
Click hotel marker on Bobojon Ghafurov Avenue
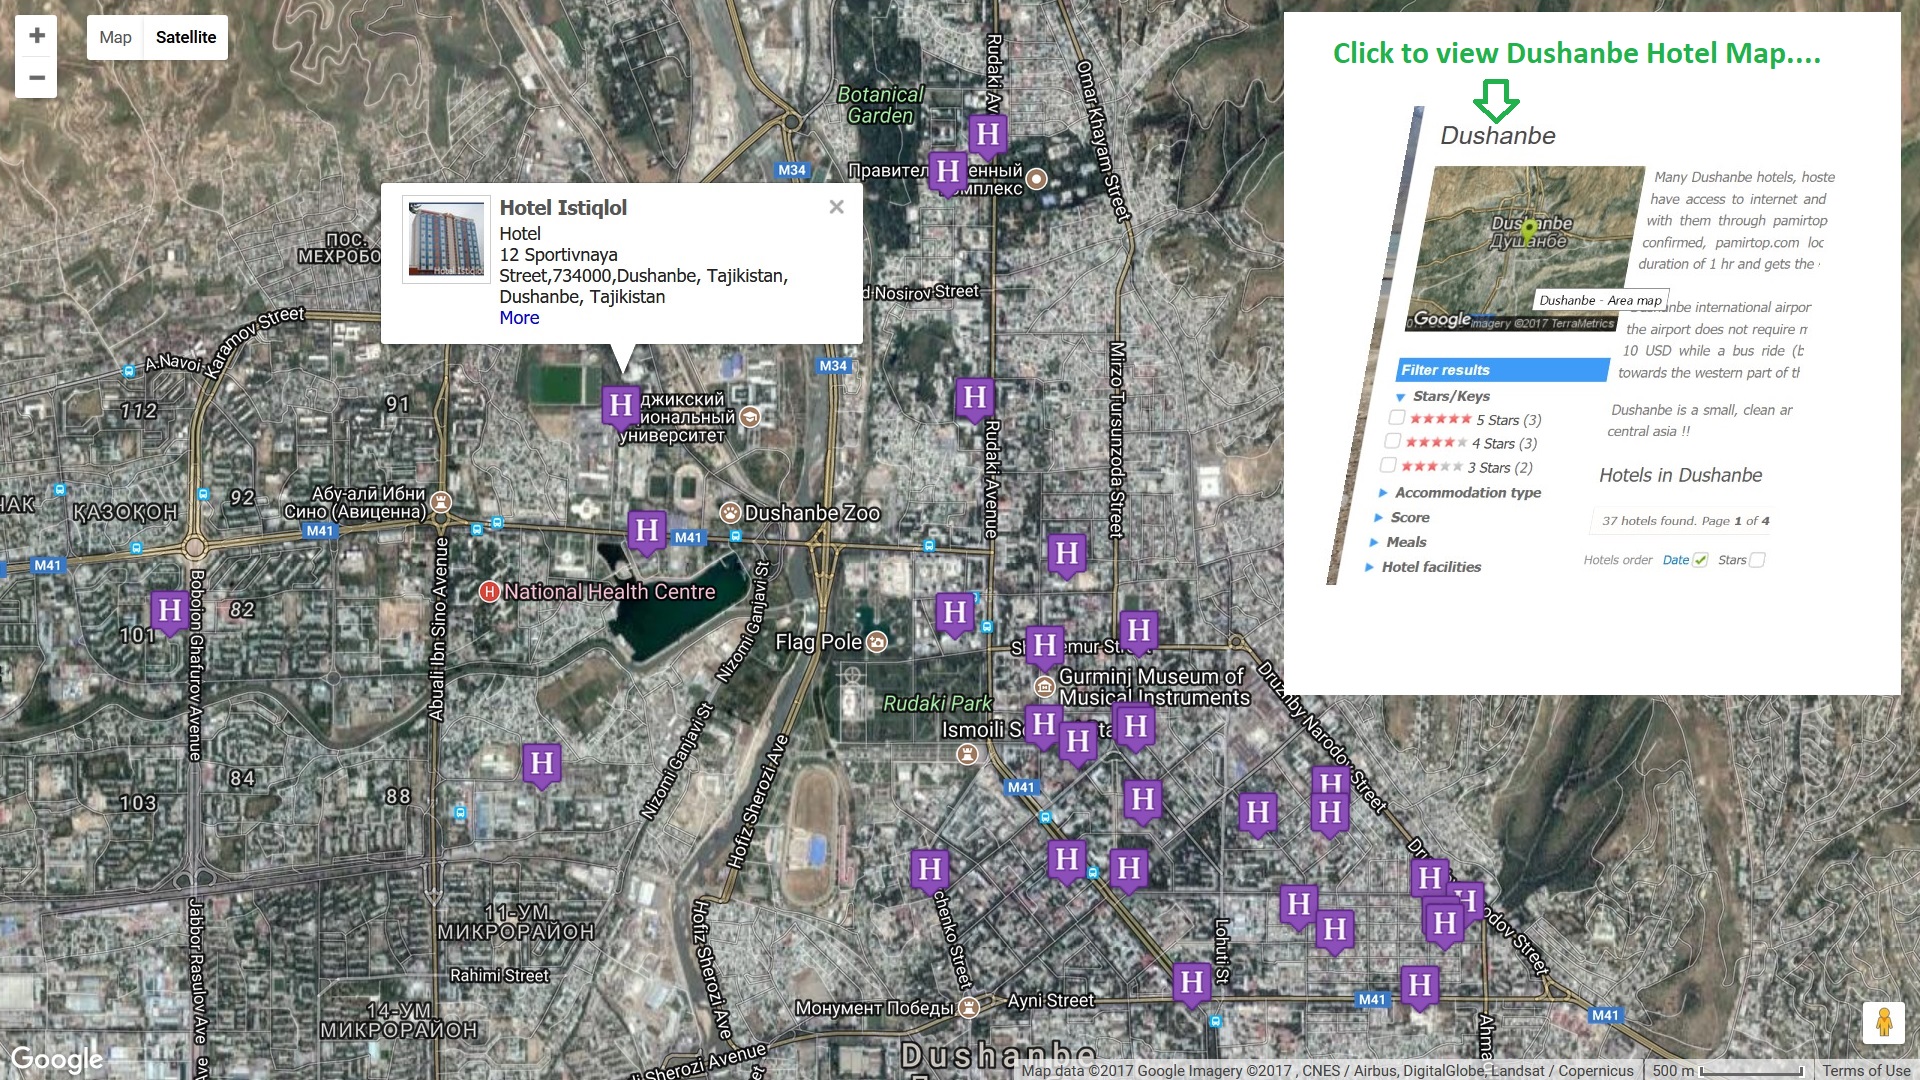pos(170,611)
